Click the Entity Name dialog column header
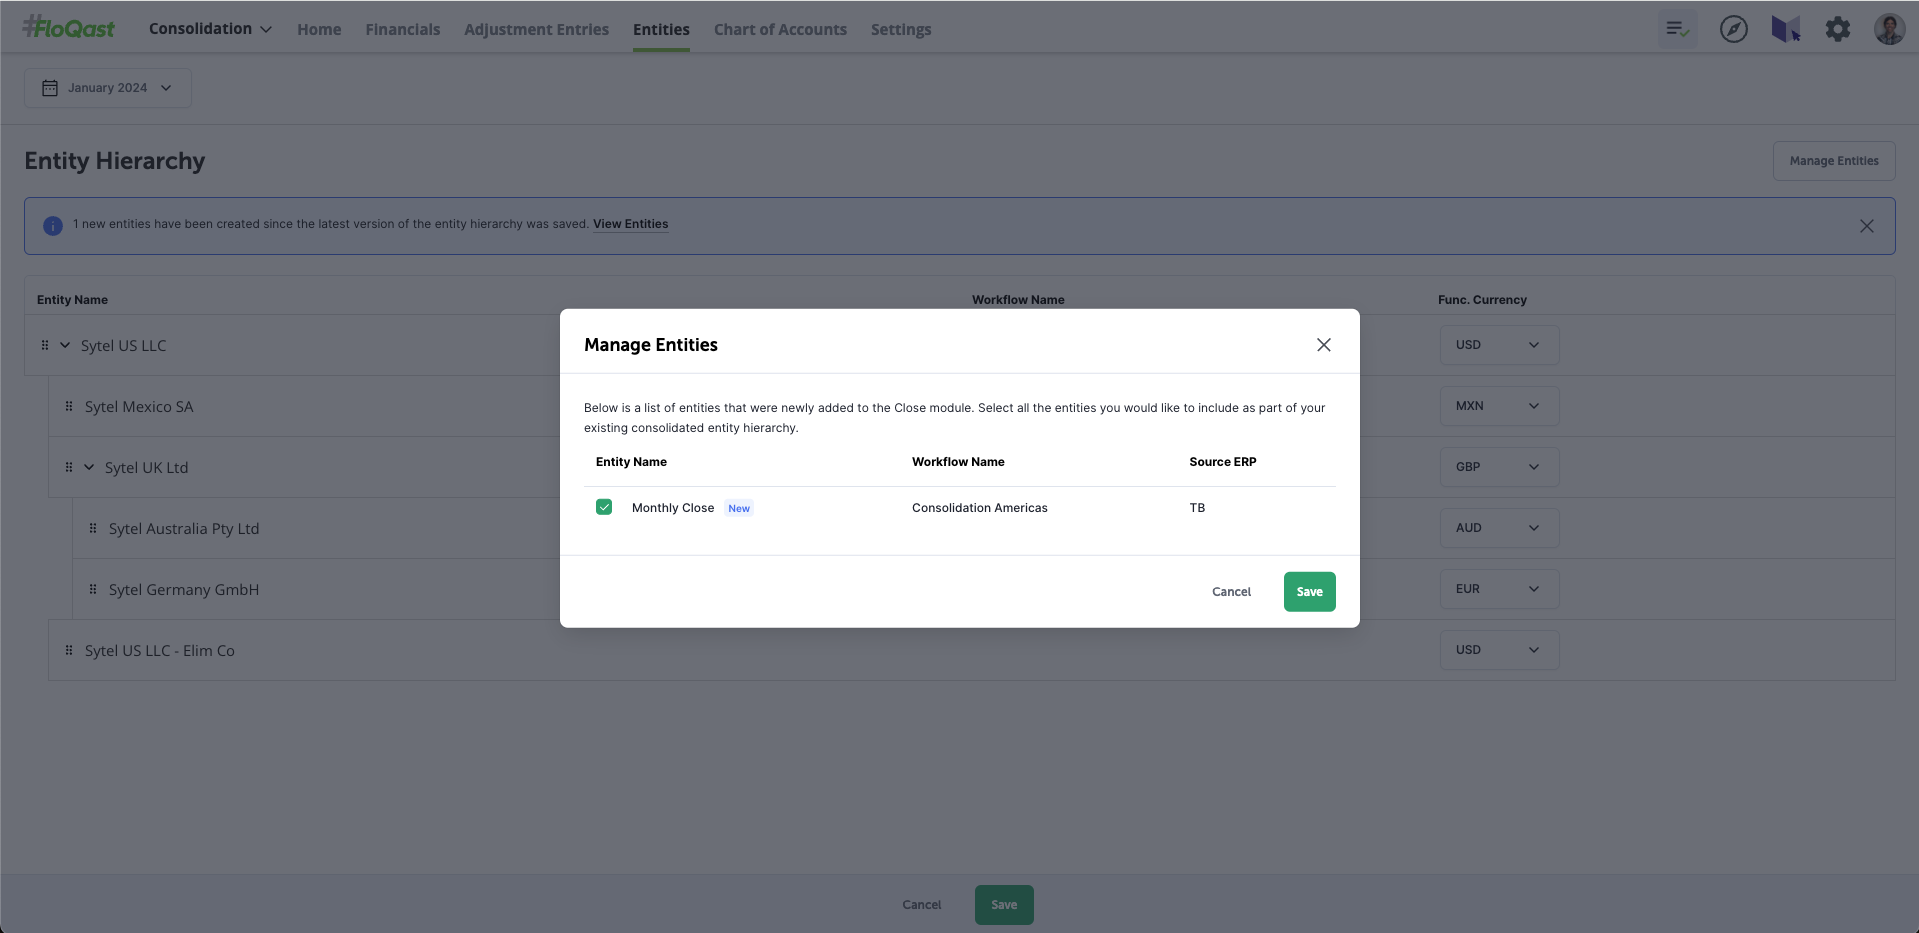 tap(631, 462)
